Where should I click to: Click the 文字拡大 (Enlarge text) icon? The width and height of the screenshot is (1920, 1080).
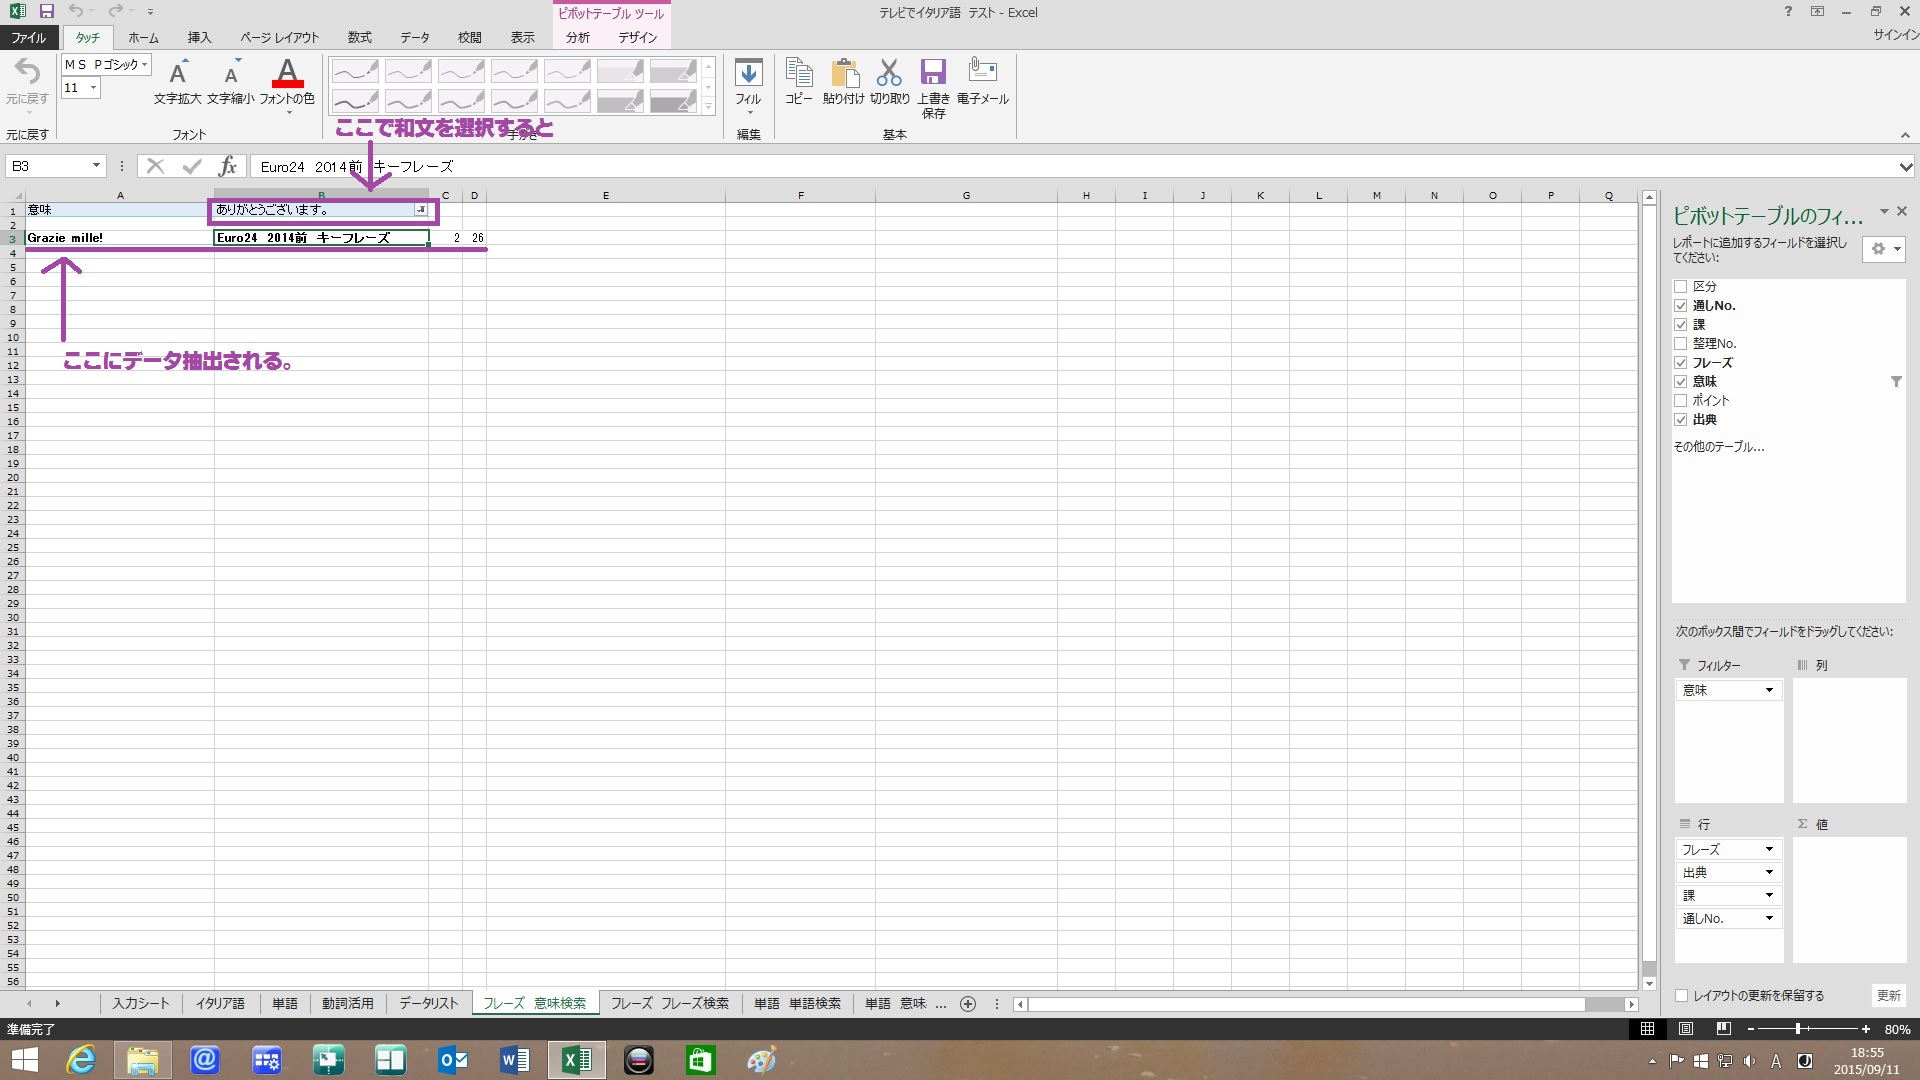tap(178, 74)
